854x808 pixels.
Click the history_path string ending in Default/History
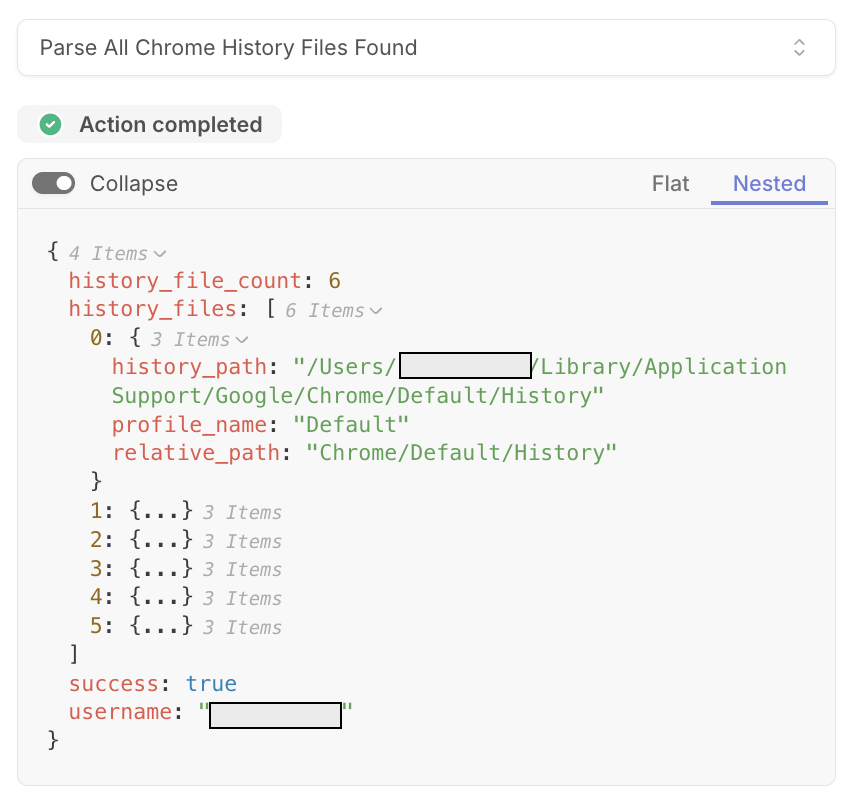(x=449, y=381)
